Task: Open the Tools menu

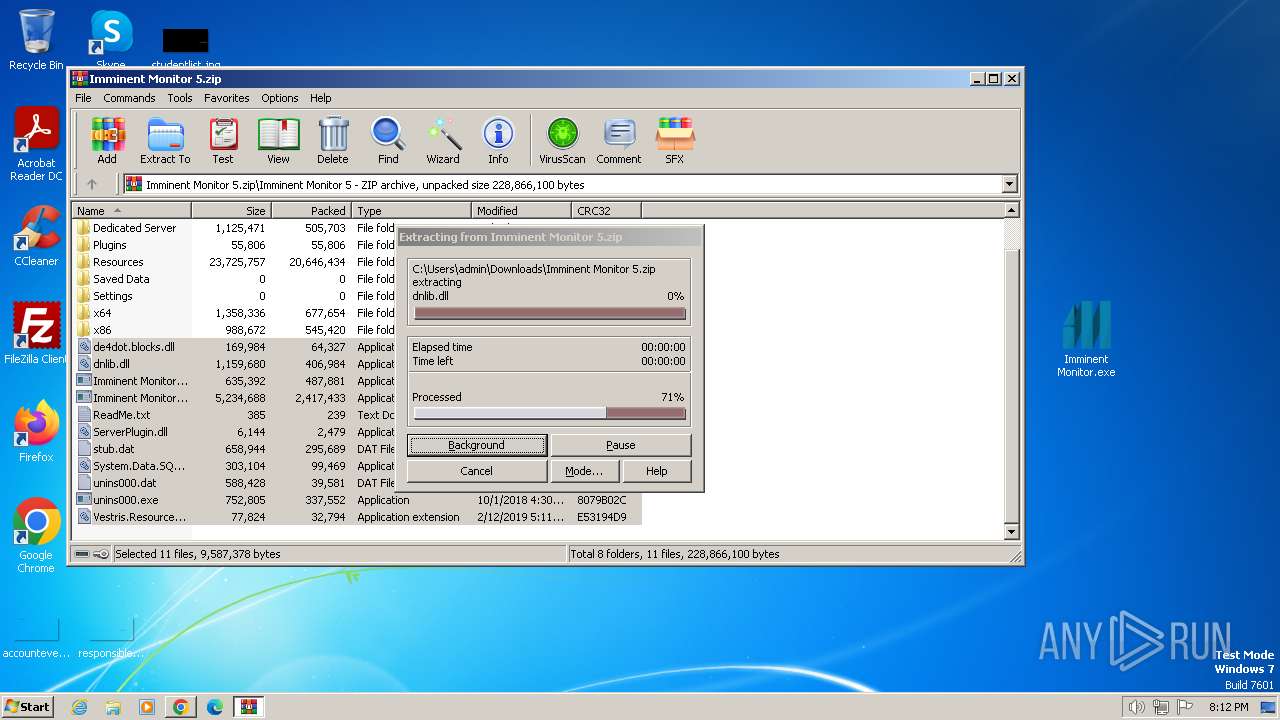Action: pos(180,98)
